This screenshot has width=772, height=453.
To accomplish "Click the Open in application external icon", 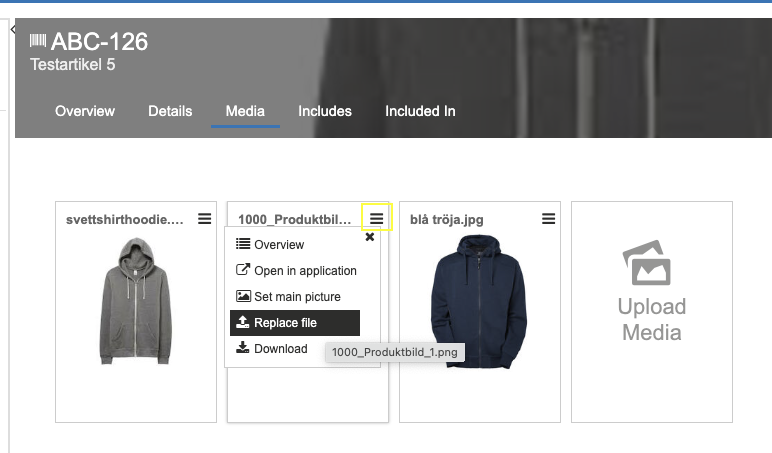I will click(243, 269).
